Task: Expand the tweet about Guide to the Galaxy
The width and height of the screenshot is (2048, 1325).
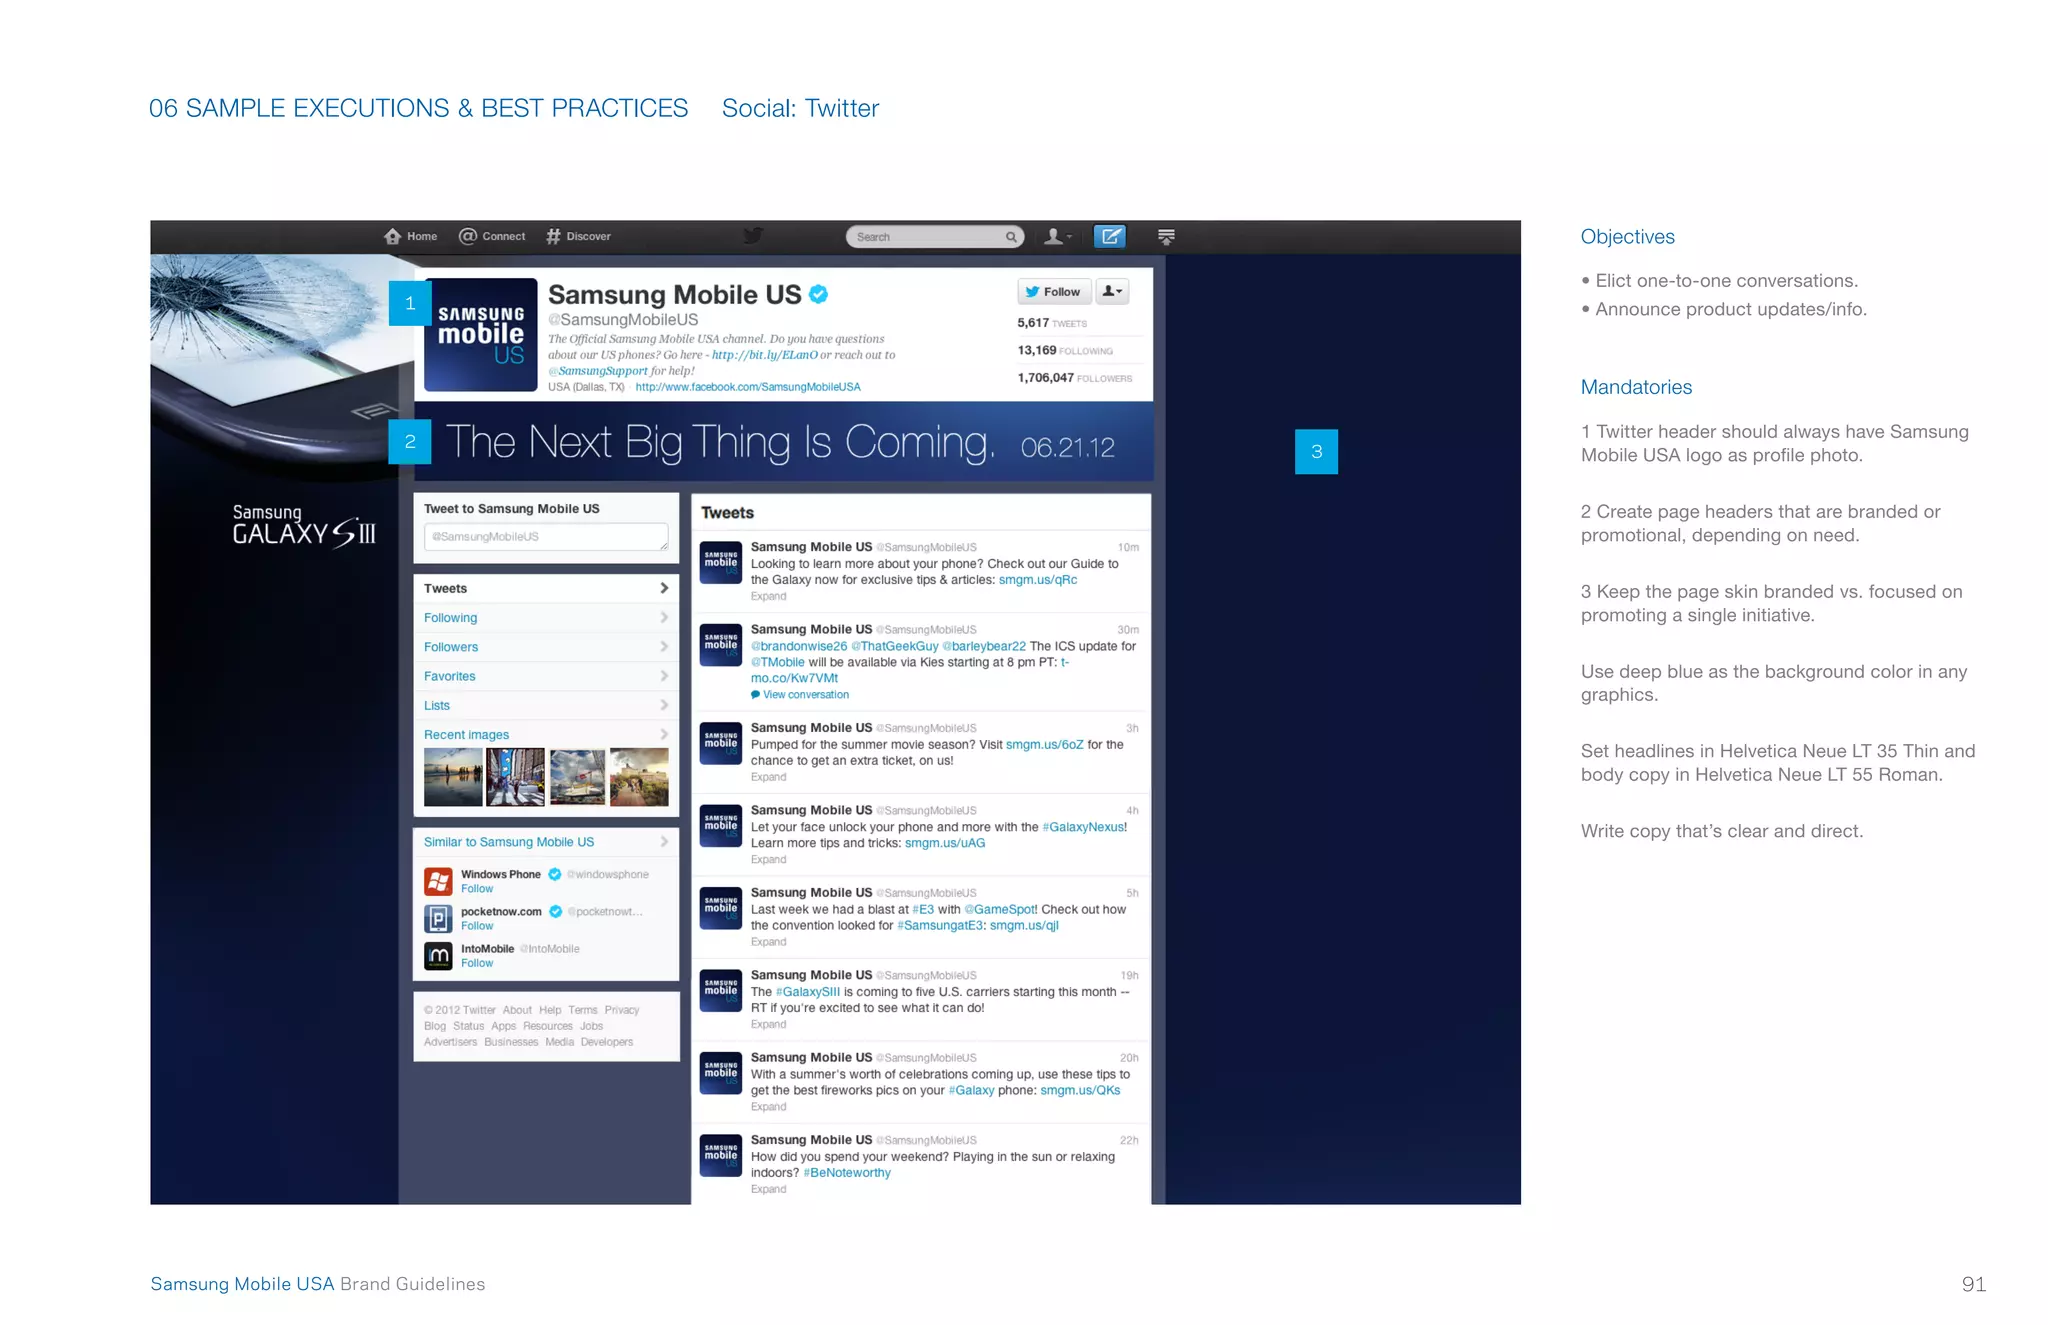Action: (x=768, y=597)
